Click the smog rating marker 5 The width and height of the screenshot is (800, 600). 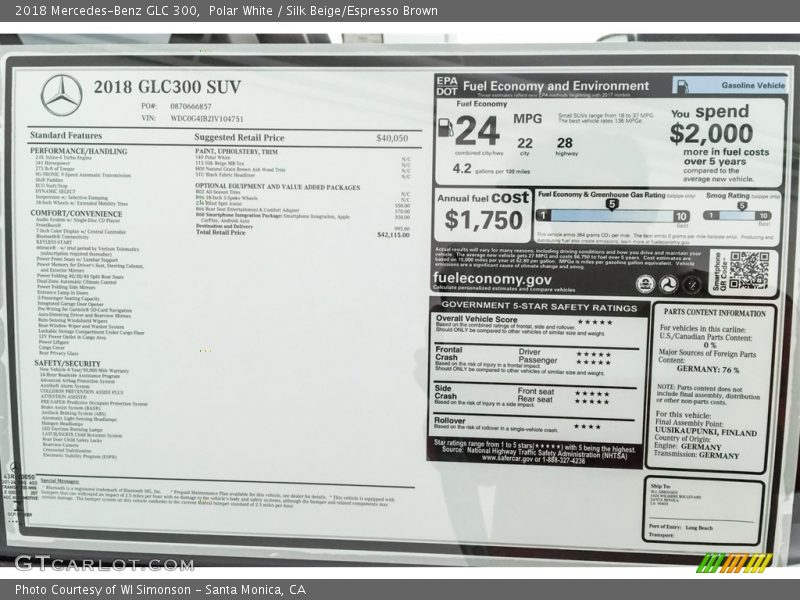[x=742, y=206]
